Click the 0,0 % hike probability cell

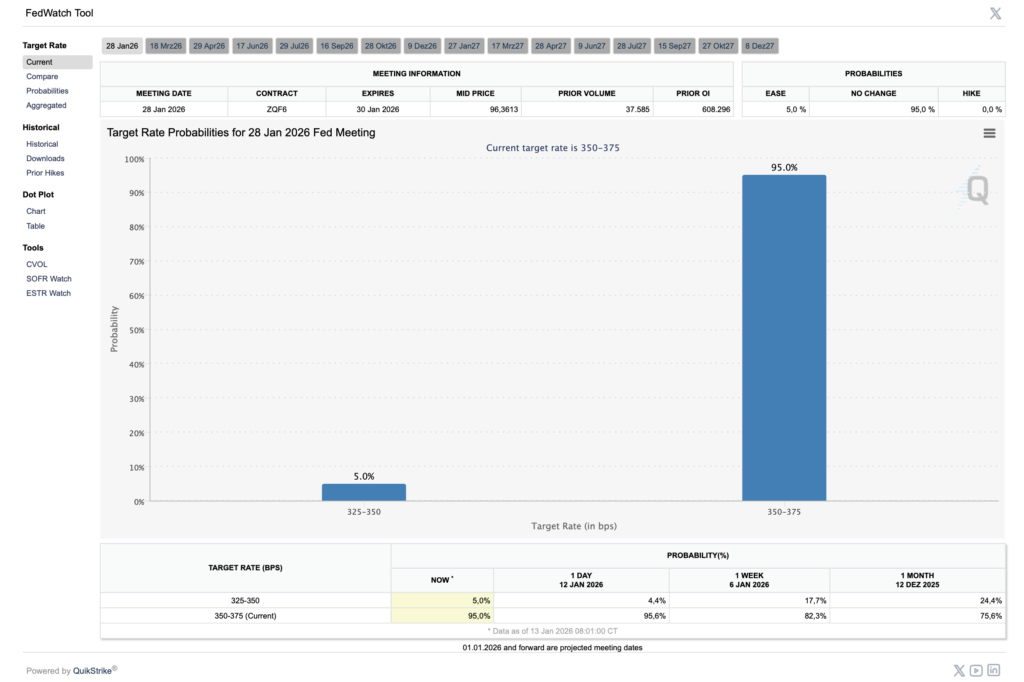972,109
